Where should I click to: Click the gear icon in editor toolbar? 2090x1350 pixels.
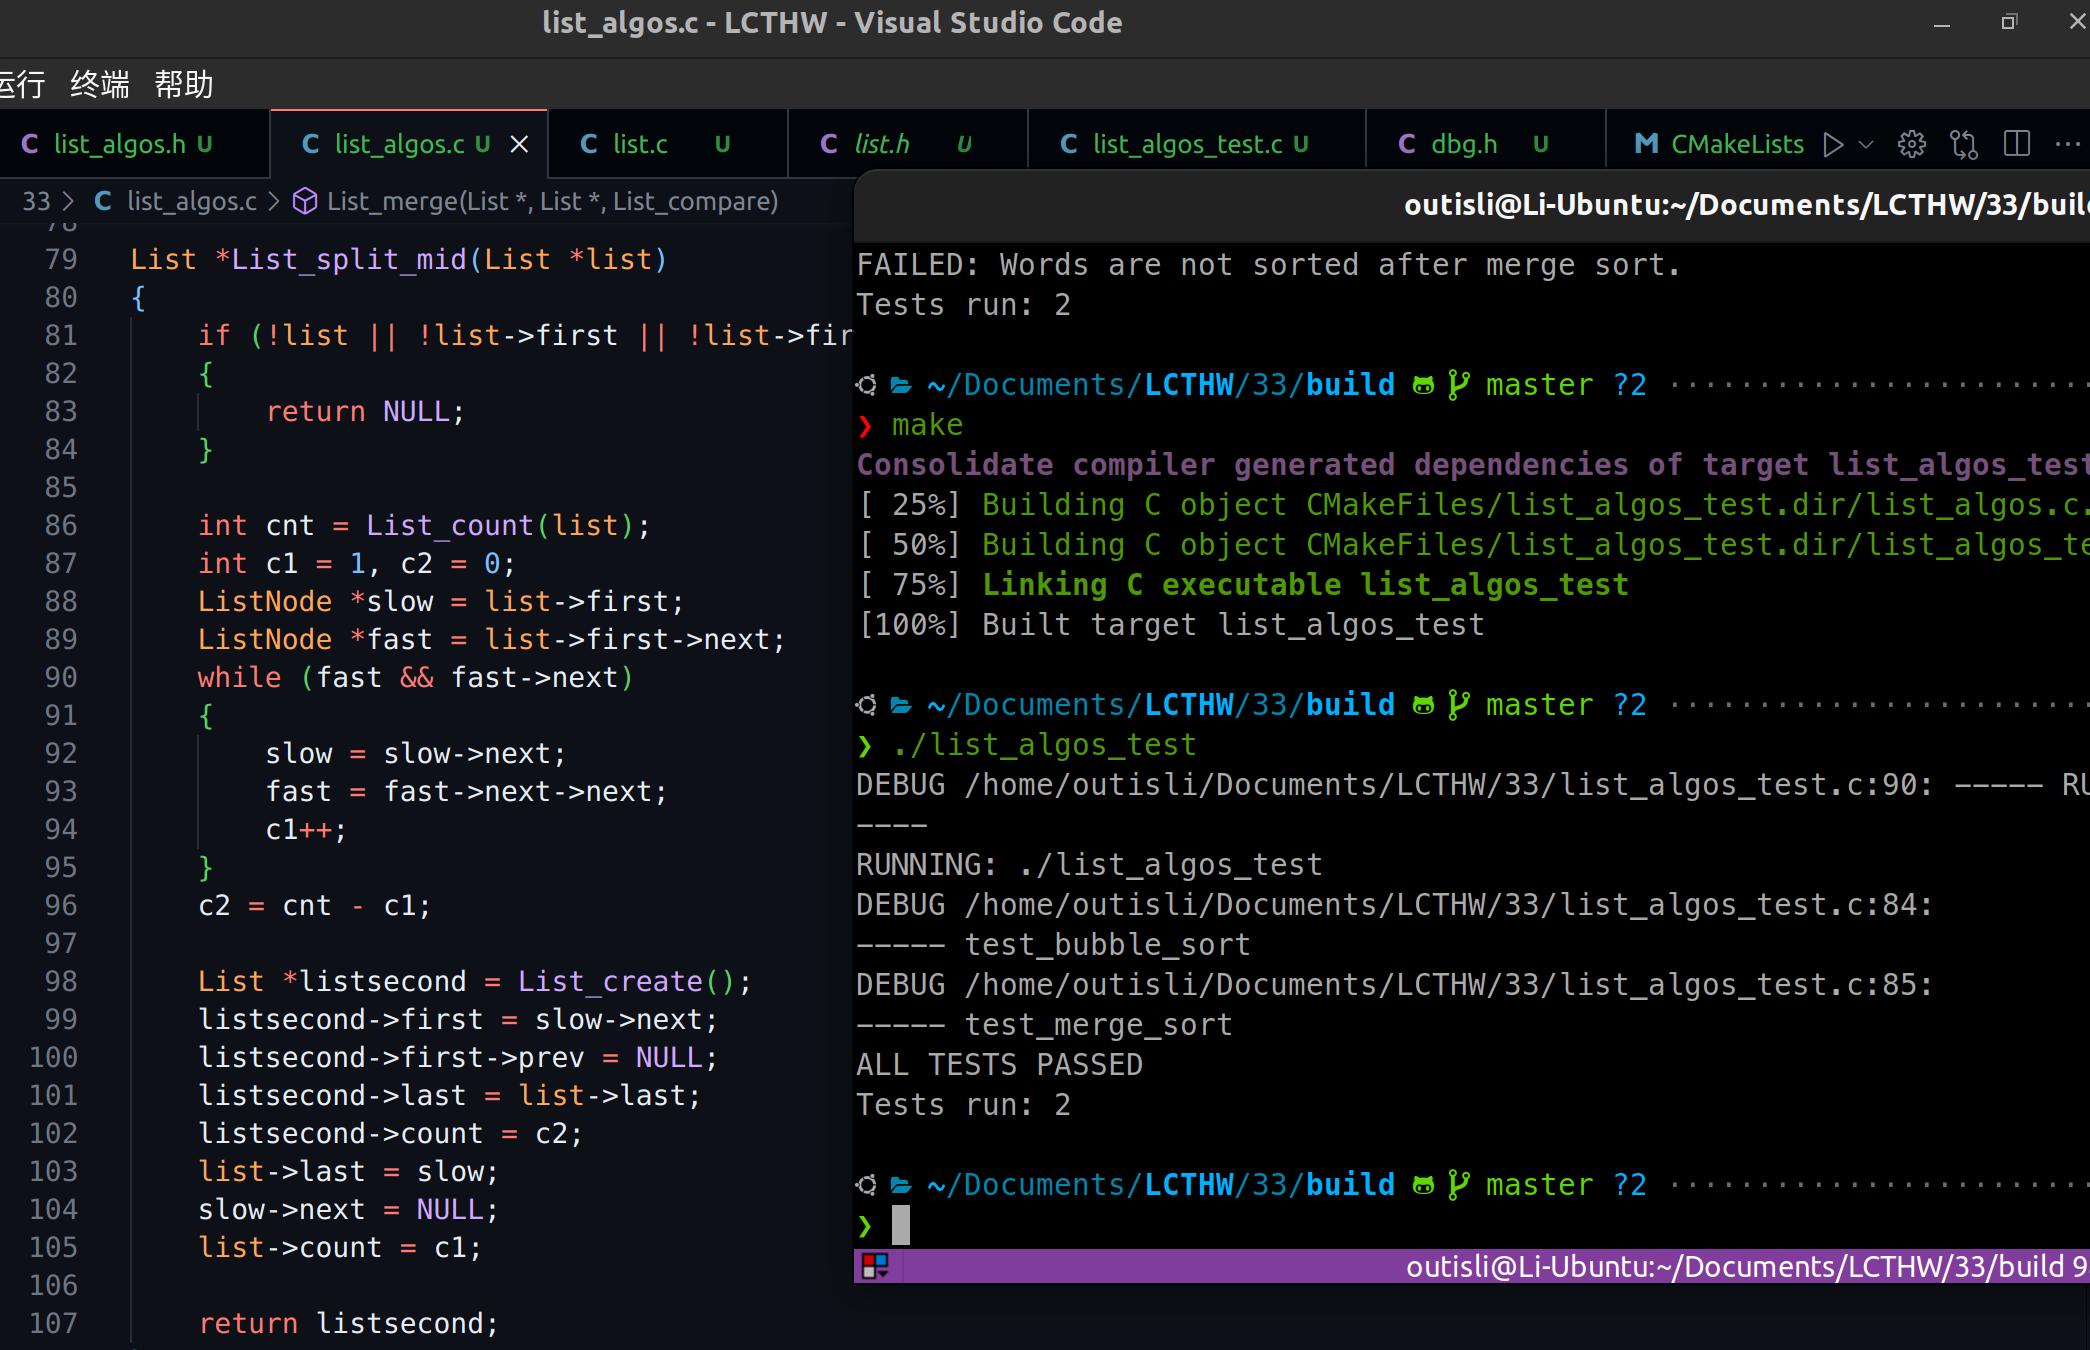coord(1911,144)
